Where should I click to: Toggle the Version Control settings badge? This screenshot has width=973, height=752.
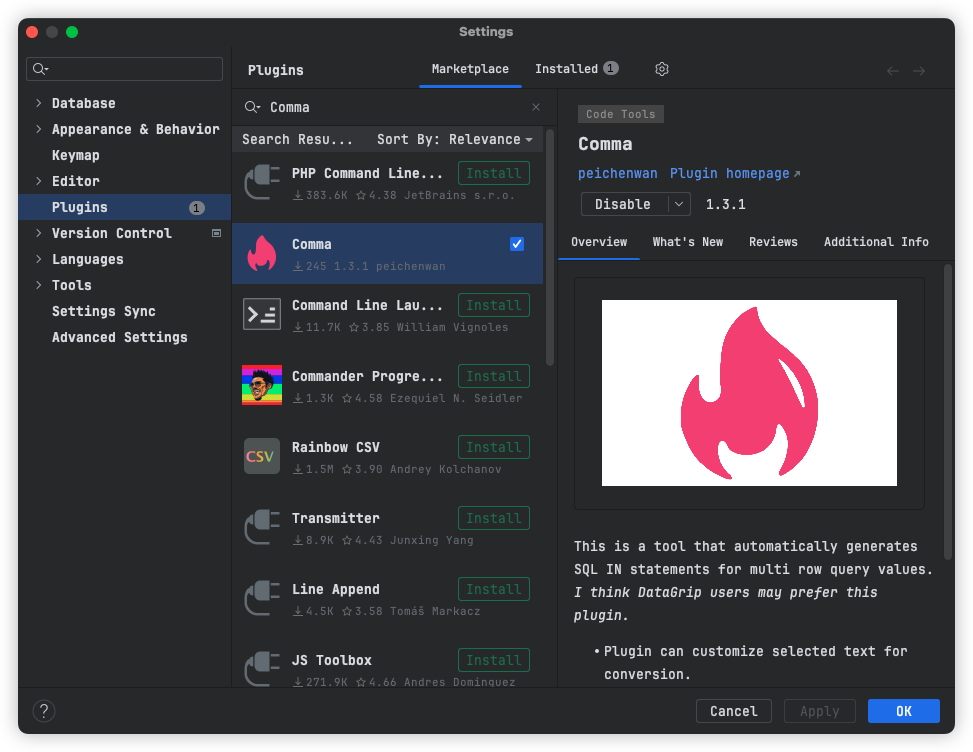click(214, 233)
